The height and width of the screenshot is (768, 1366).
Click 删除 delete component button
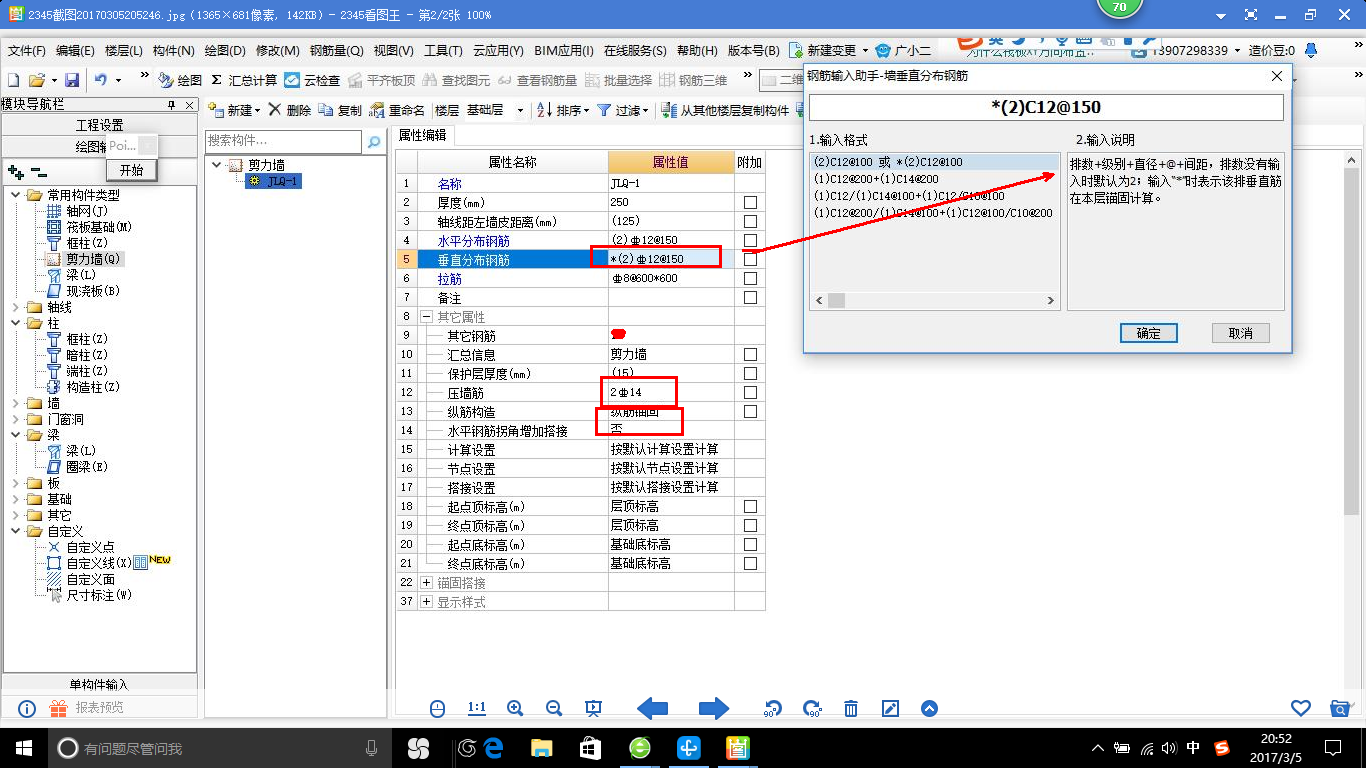290,110
